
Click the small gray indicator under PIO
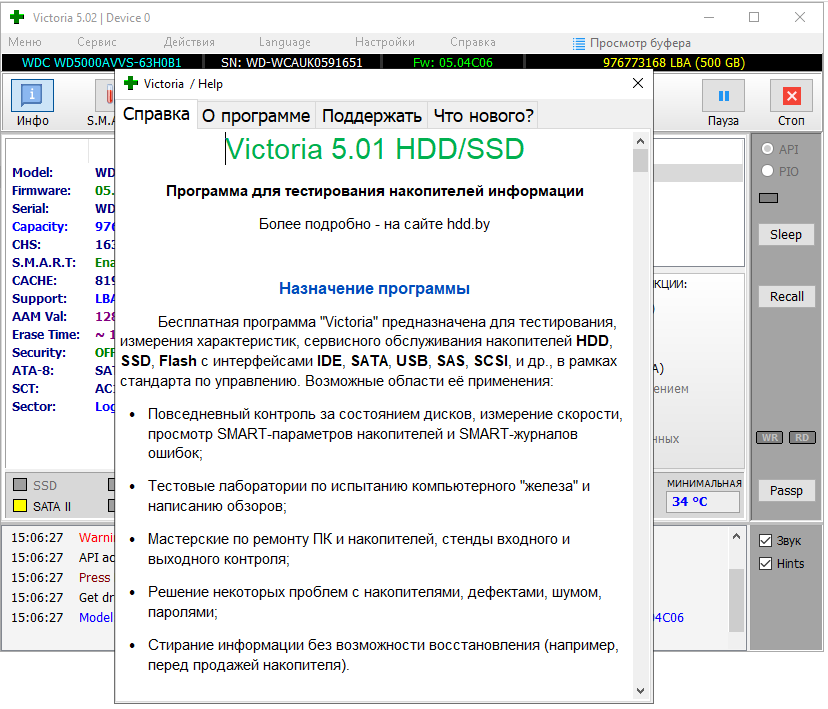point(768,198)
